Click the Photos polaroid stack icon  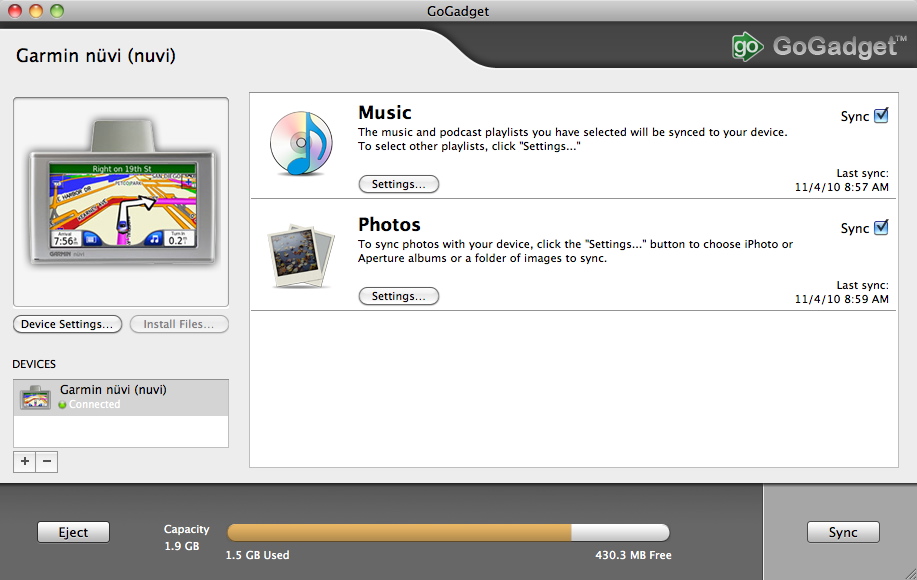(x=301, y=256)
